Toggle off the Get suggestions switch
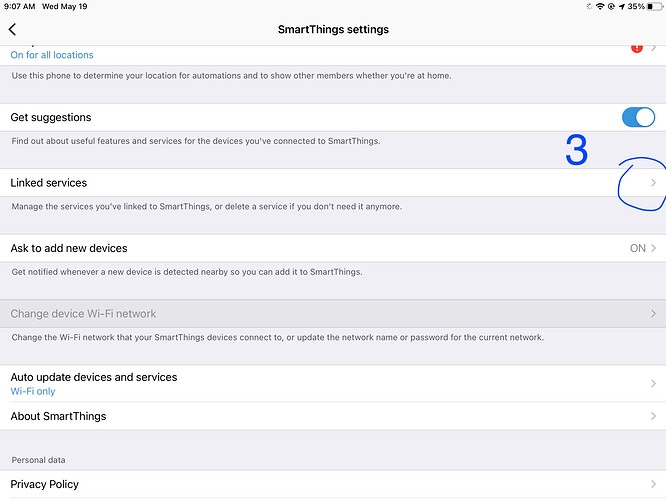The width and height of the screenshot is (666, 500). [638, 117]
